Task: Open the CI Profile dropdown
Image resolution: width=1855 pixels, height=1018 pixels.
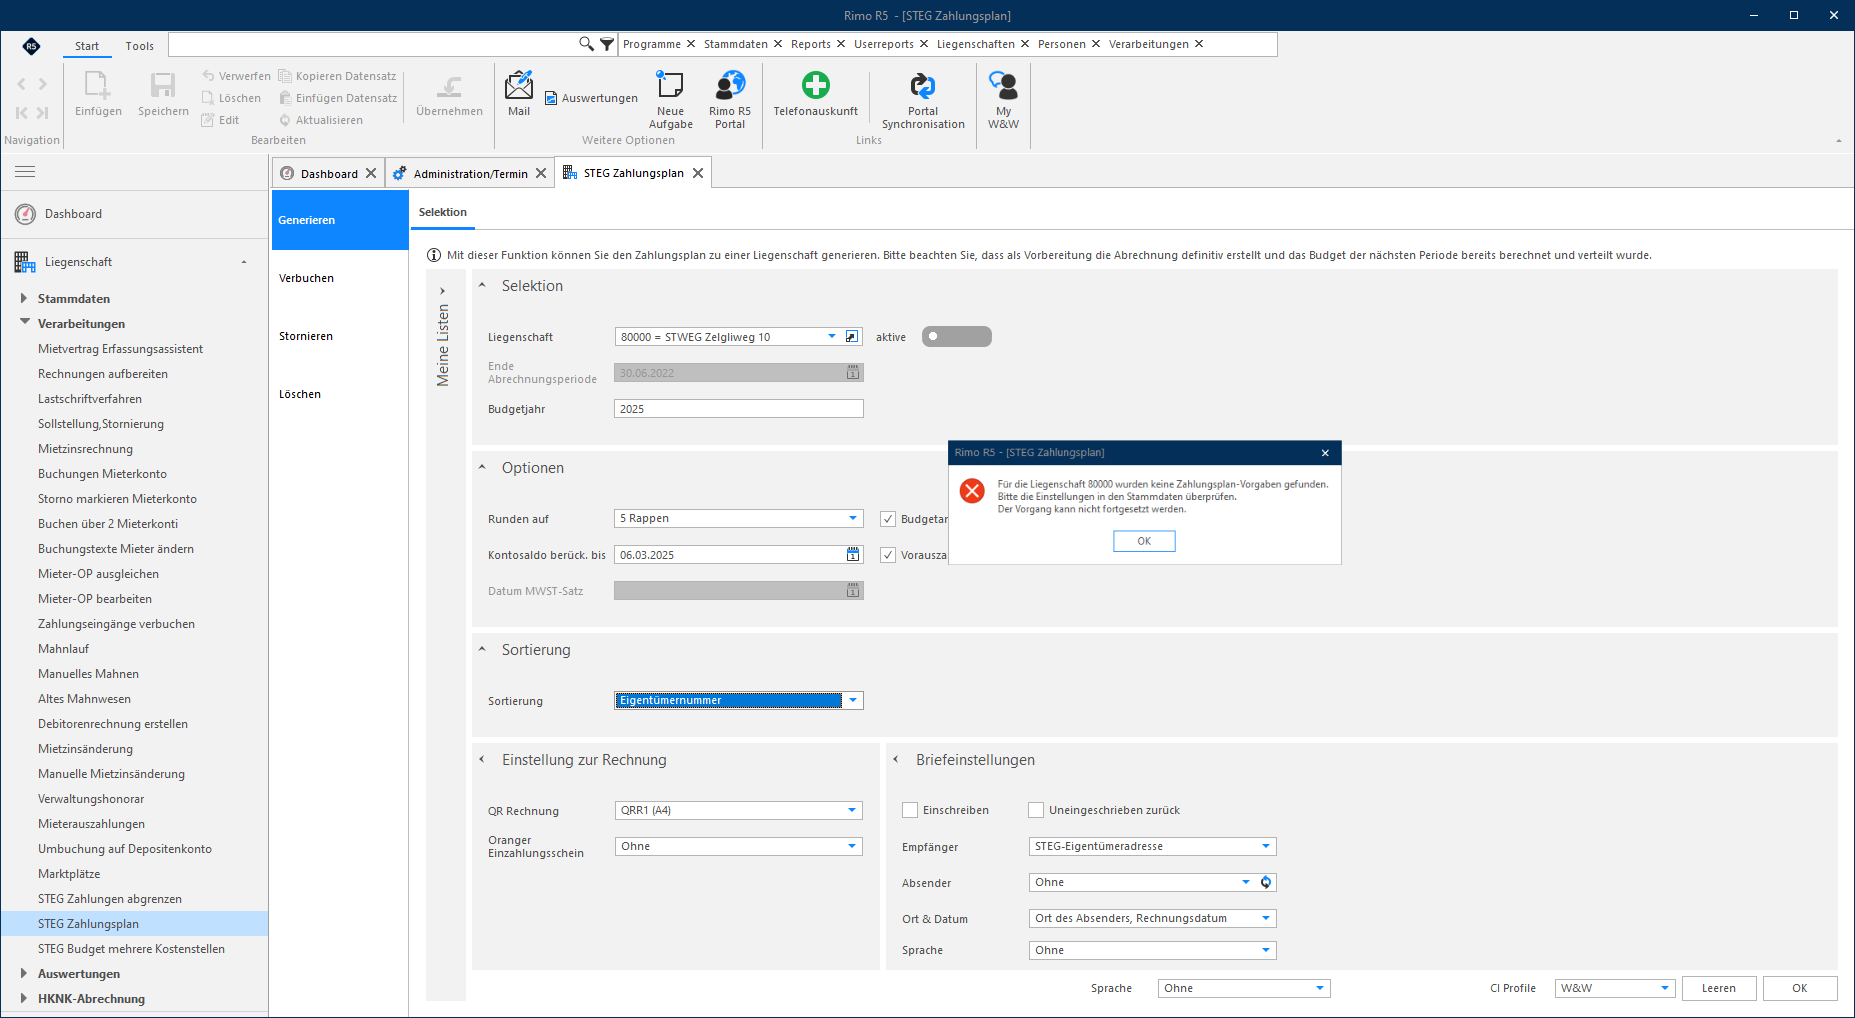Action: click(x=1665, y=988)
